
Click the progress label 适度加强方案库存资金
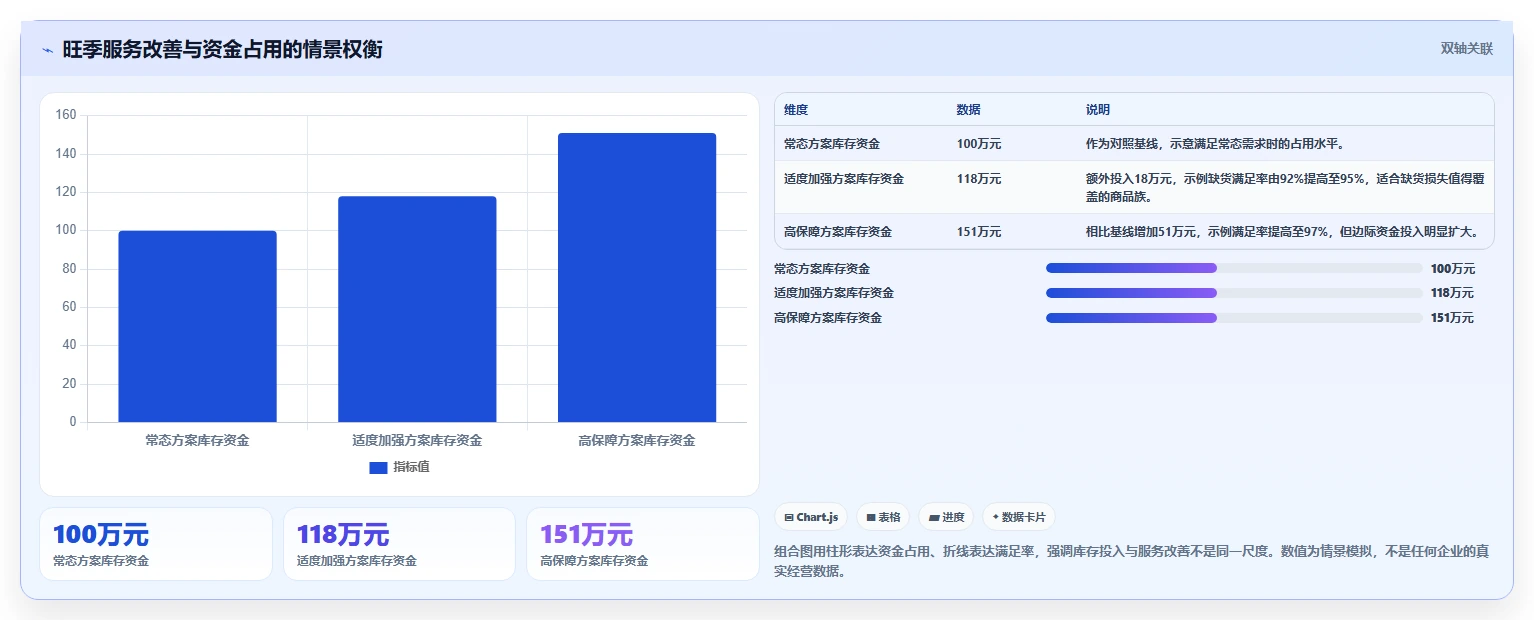click(x=834, y=293)
